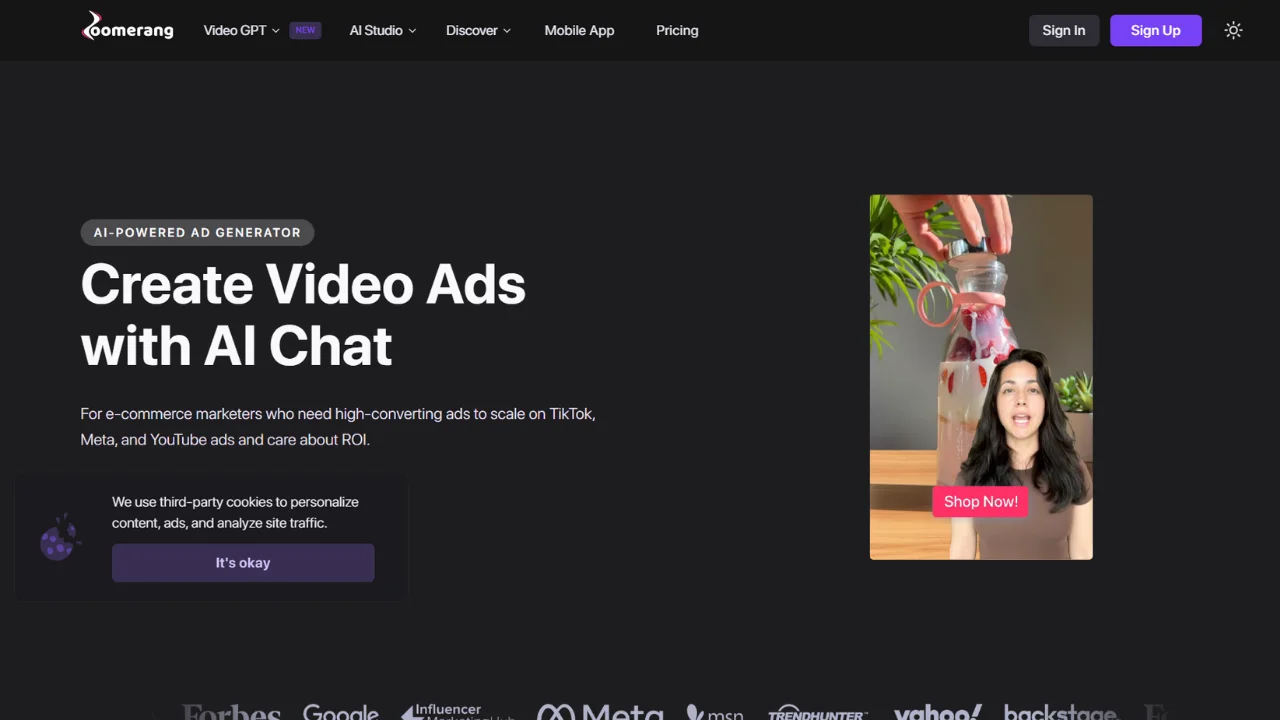Toggle the light/dark theme sun icon
This screenshot has height=720, width=1280.
[x=1233, y=30]
